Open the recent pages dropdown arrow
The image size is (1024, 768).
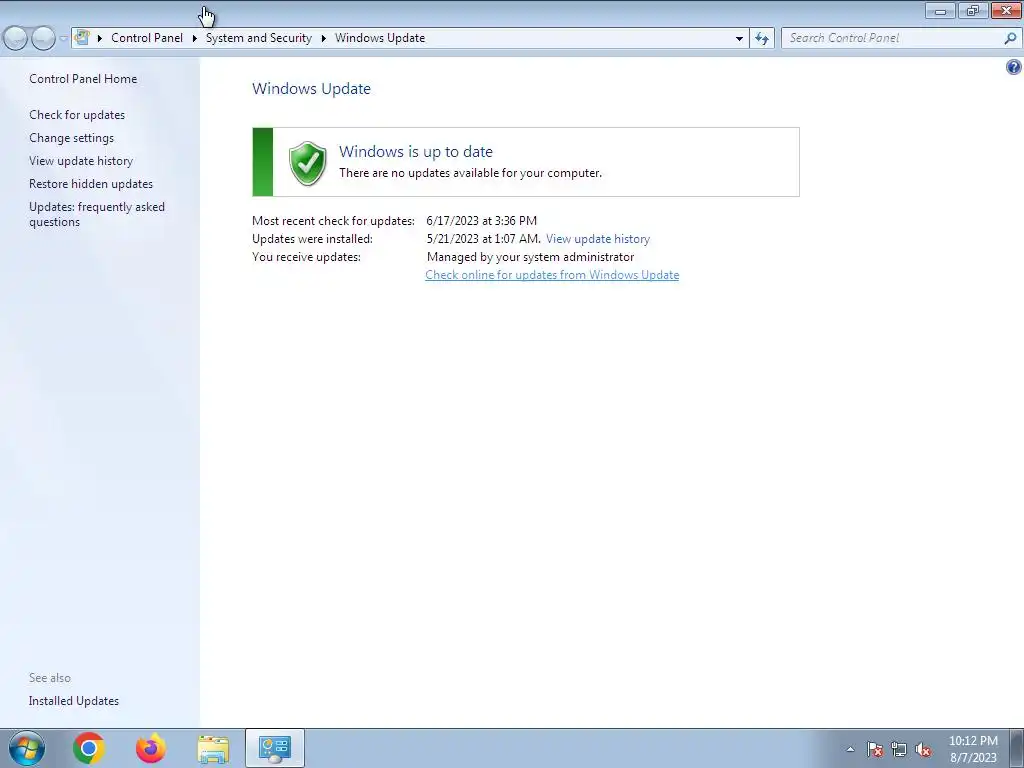[63, 39]
